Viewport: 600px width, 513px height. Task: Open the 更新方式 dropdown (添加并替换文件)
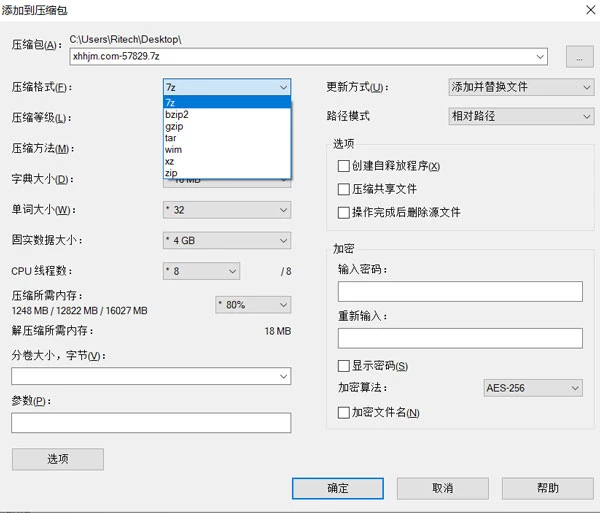521,87
